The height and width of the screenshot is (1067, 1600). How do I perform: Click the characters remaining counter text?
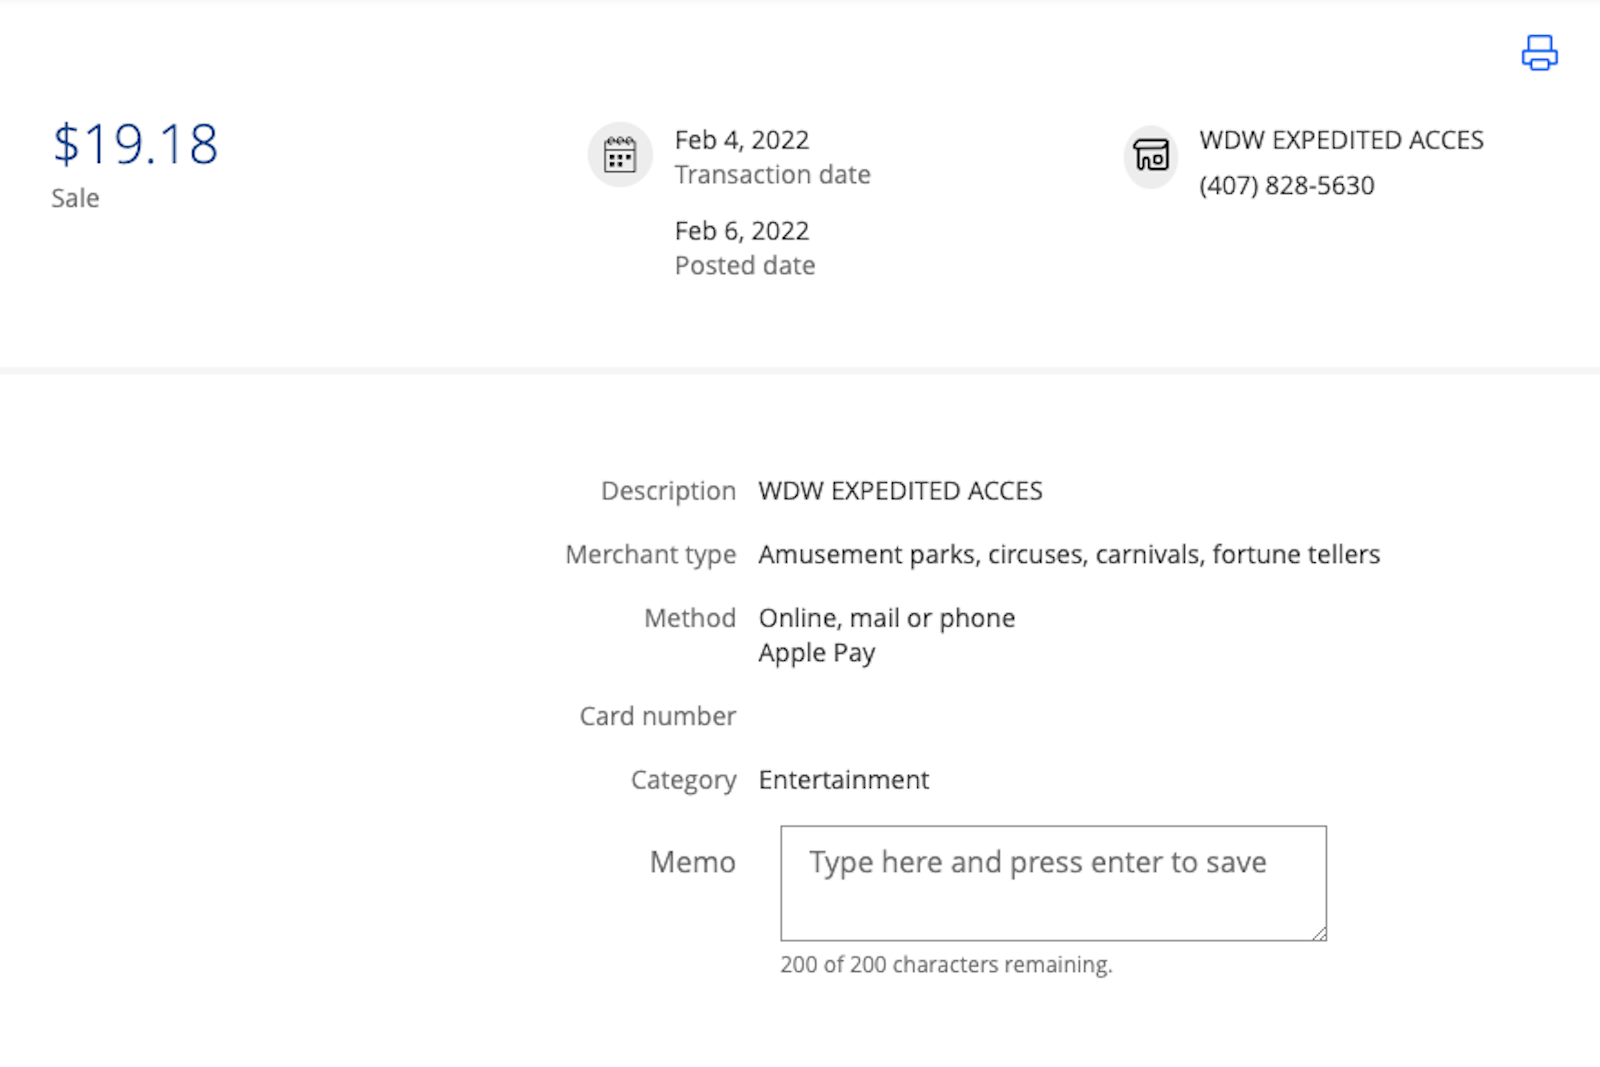(x=945, y=965)
